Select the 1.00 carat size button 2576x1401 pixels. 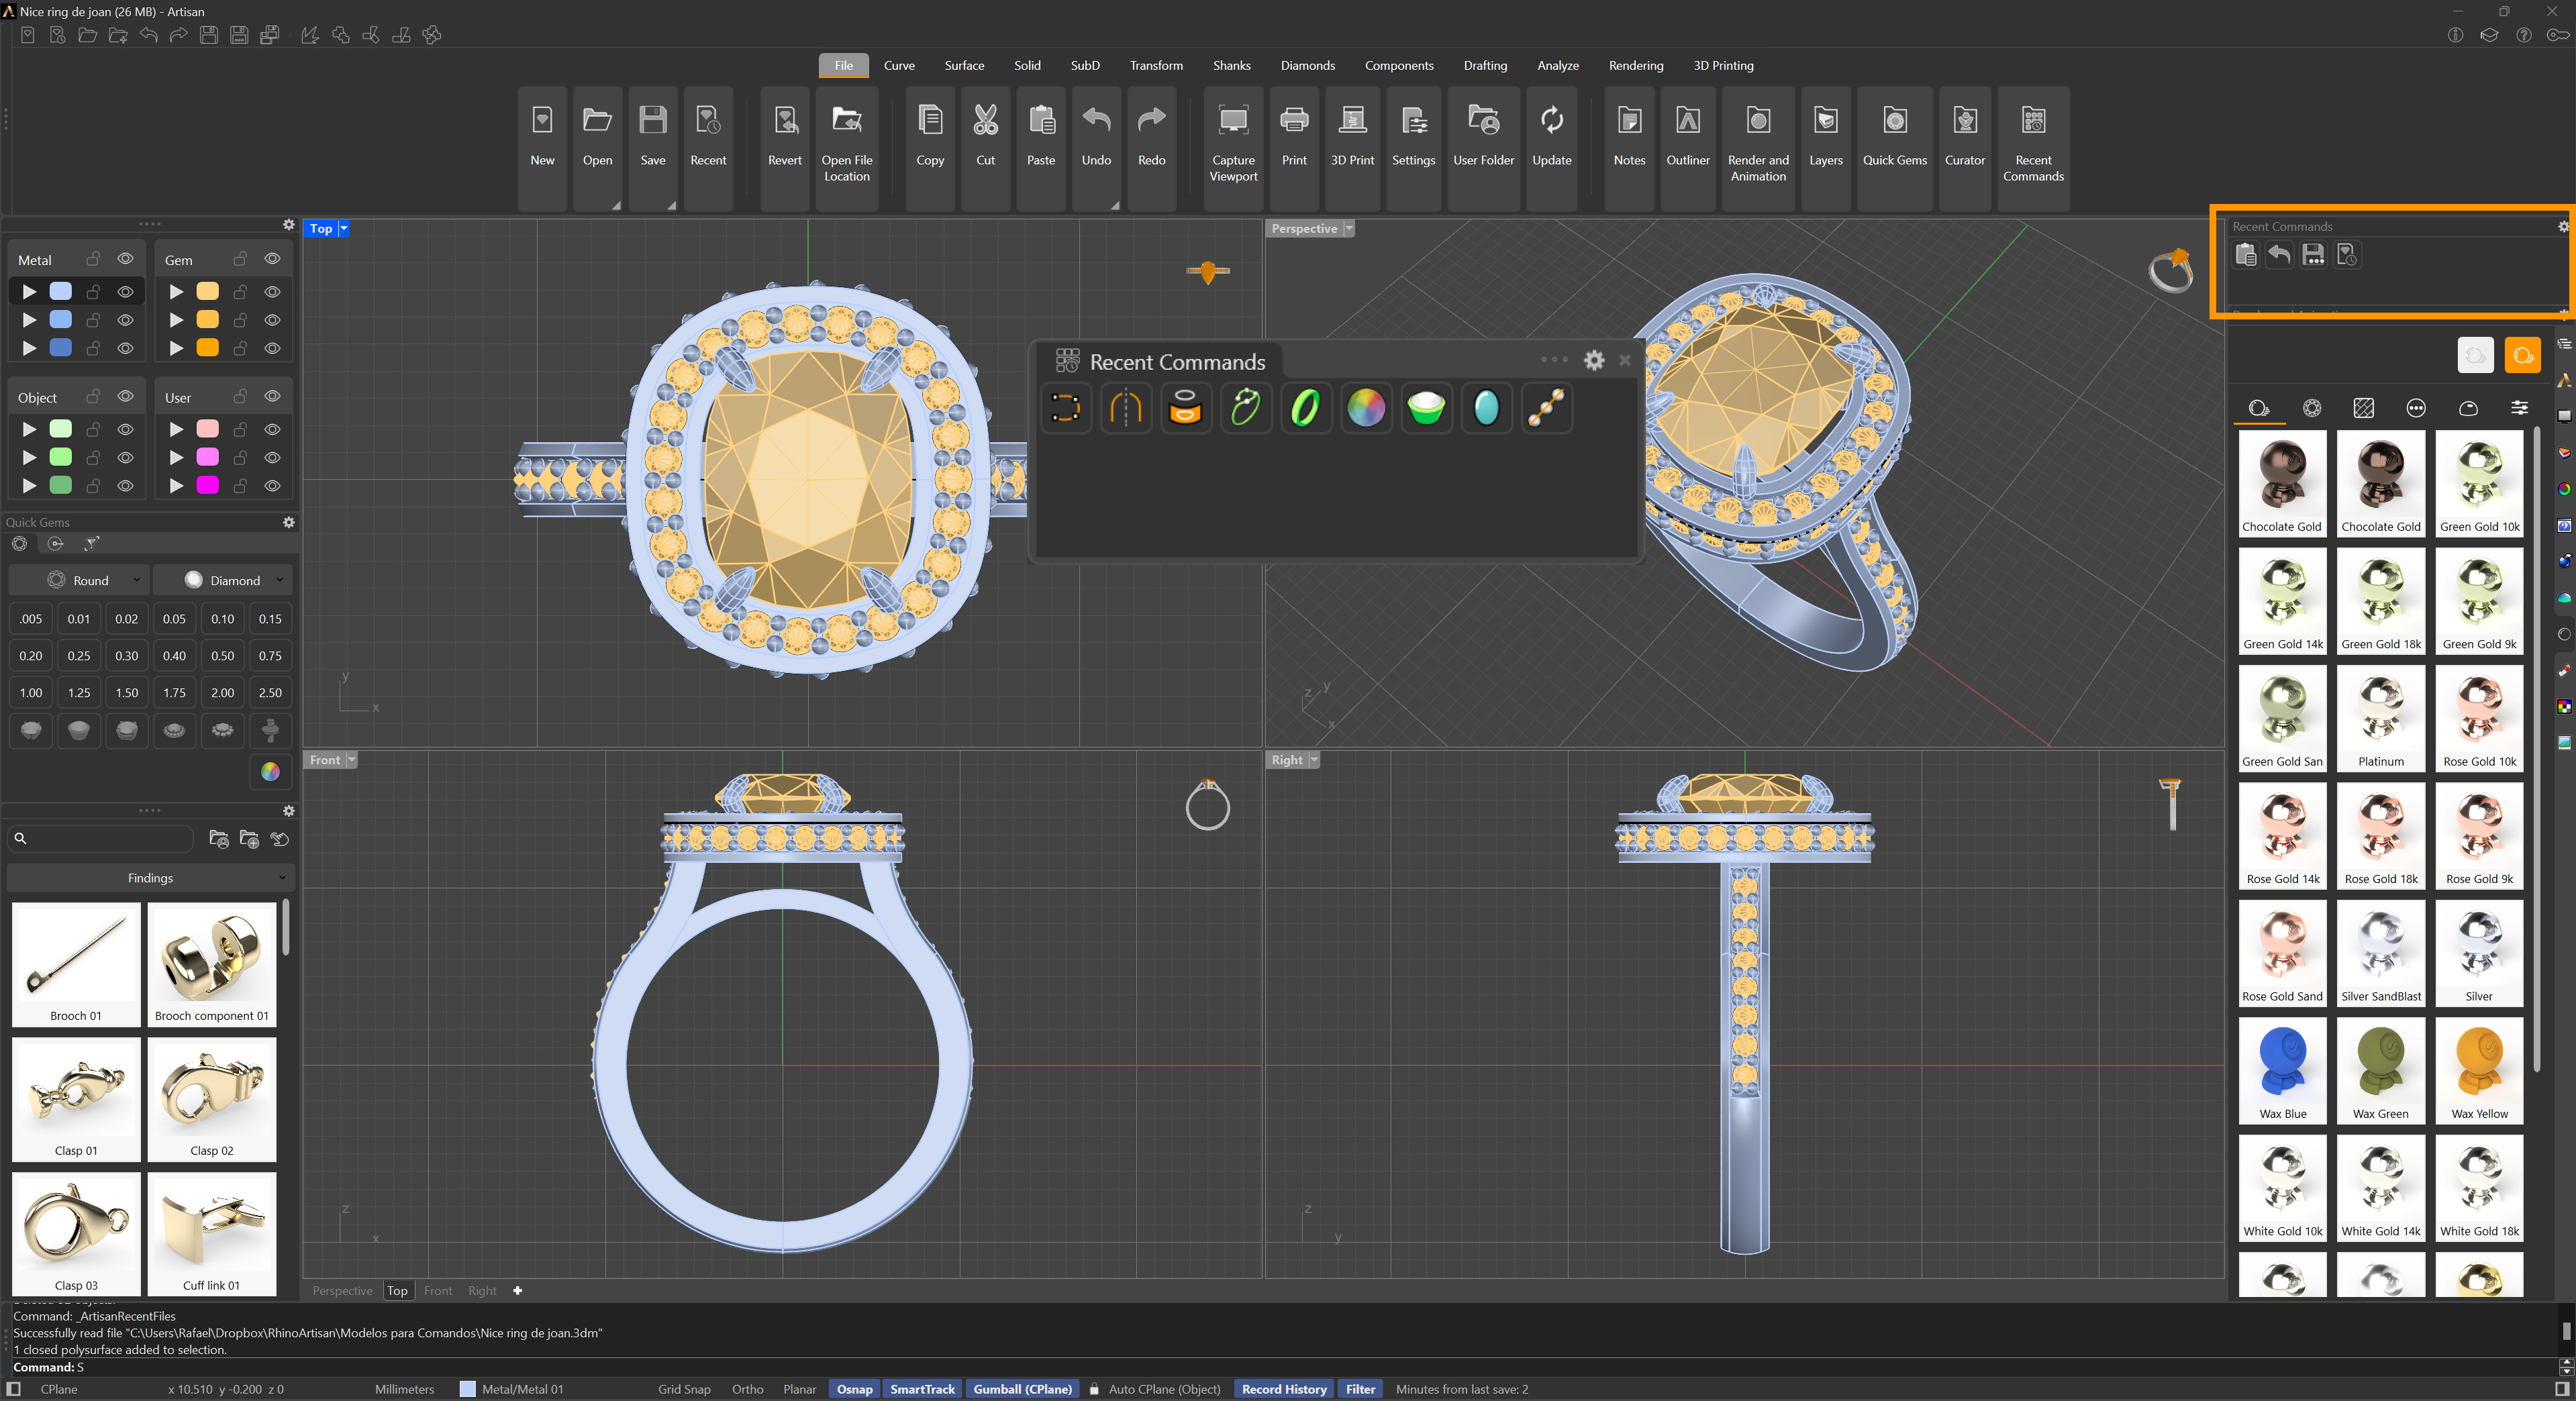click(31, 693)
